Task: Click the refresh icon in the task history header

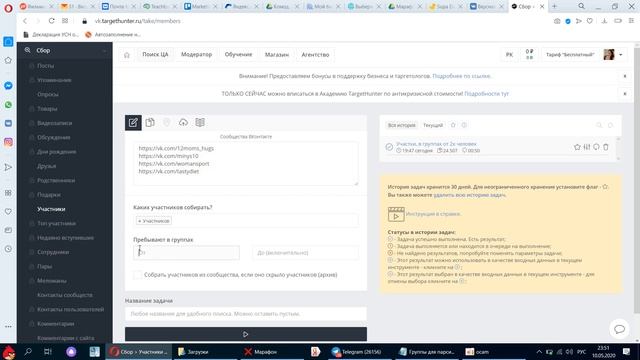Action: 610,125
